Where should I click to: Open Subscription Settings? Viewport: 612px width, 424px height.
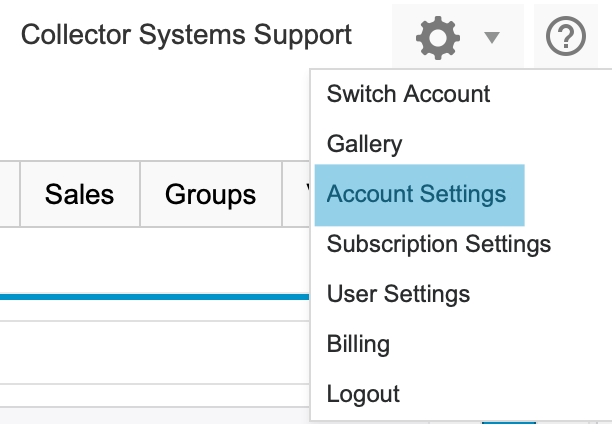click(x=438, y=244)
